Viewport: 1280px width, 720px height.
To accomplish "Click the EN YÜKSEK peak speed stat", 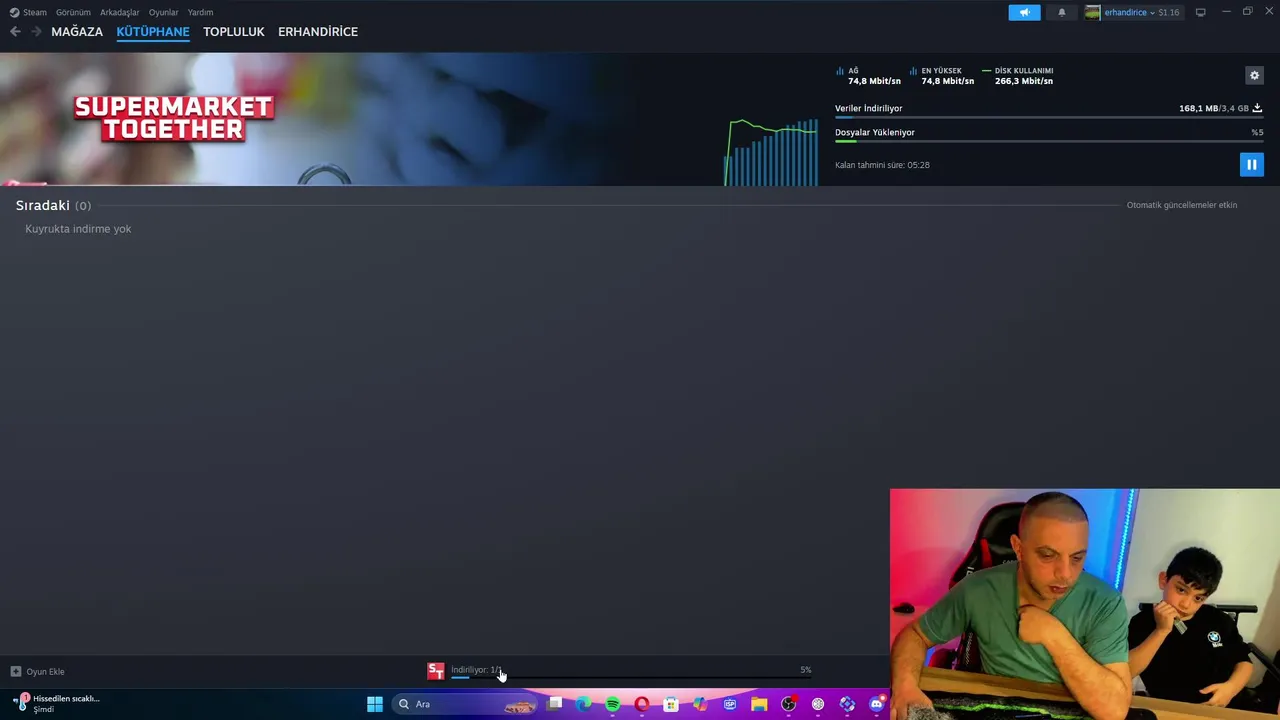I will (942, 76).
